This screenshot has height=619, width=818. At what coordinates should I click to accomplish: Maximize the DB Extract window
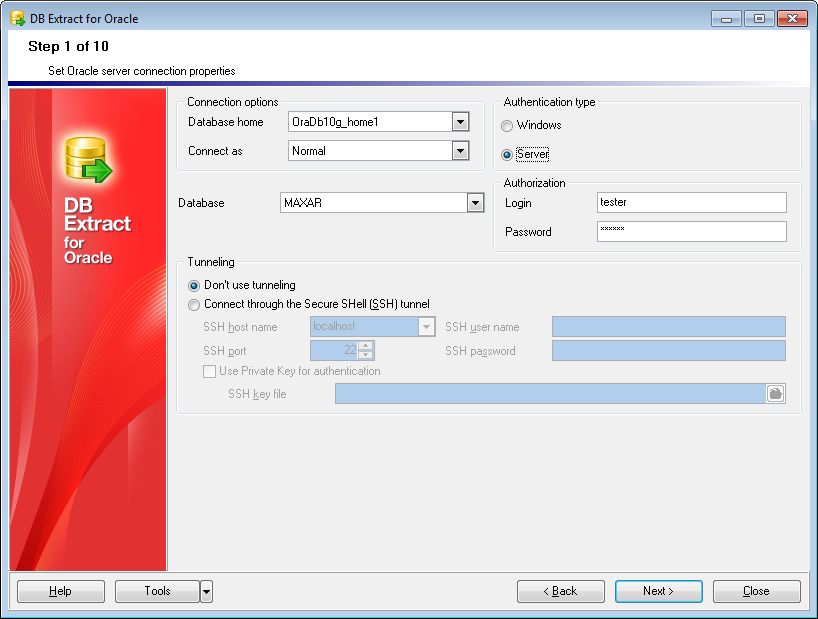pos(759,19)
